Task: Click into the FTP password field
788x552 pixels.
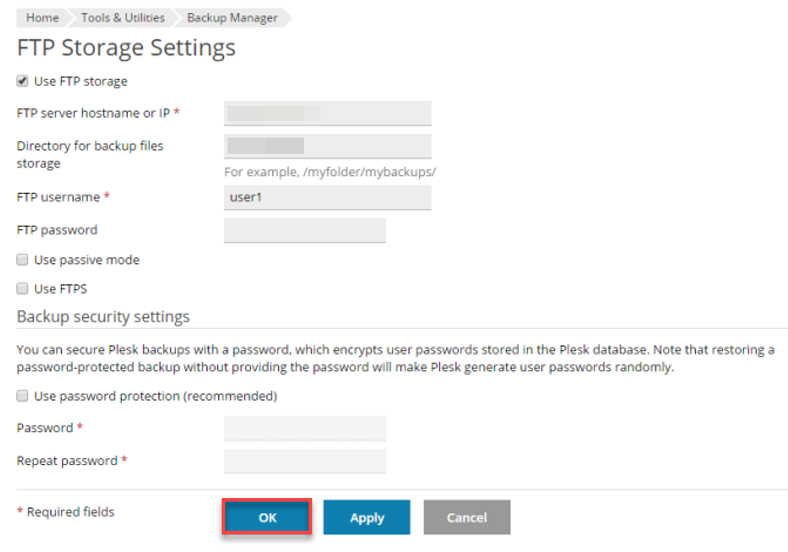Action: pyautogui.click(x=305, y=230)
